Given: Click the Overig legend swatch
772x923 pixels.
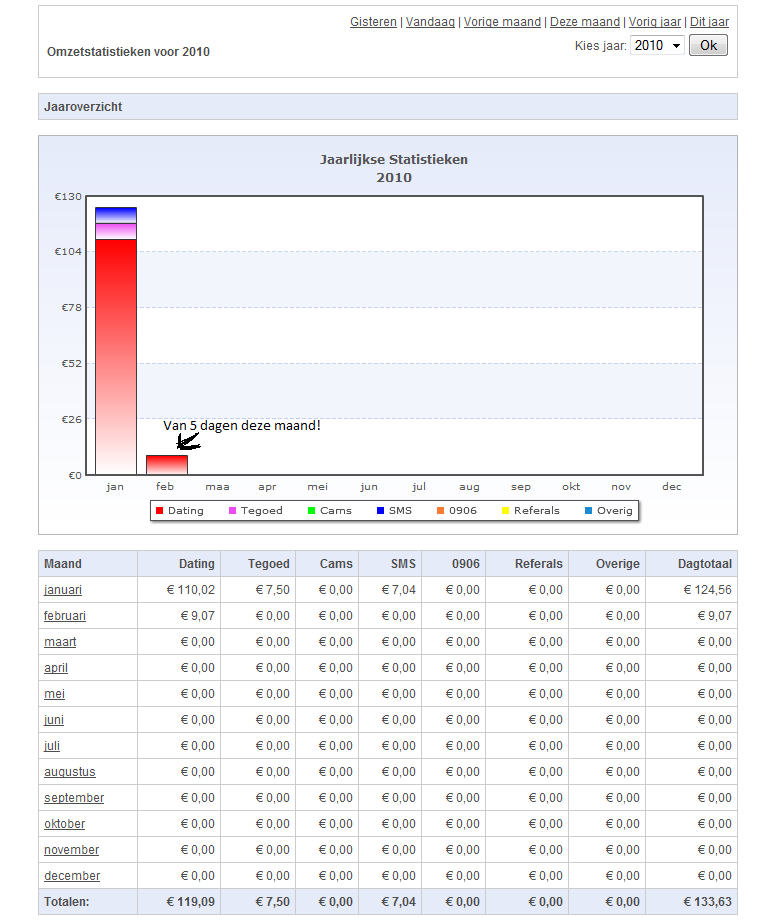Looking at the screenshot, I should (588, 510).
